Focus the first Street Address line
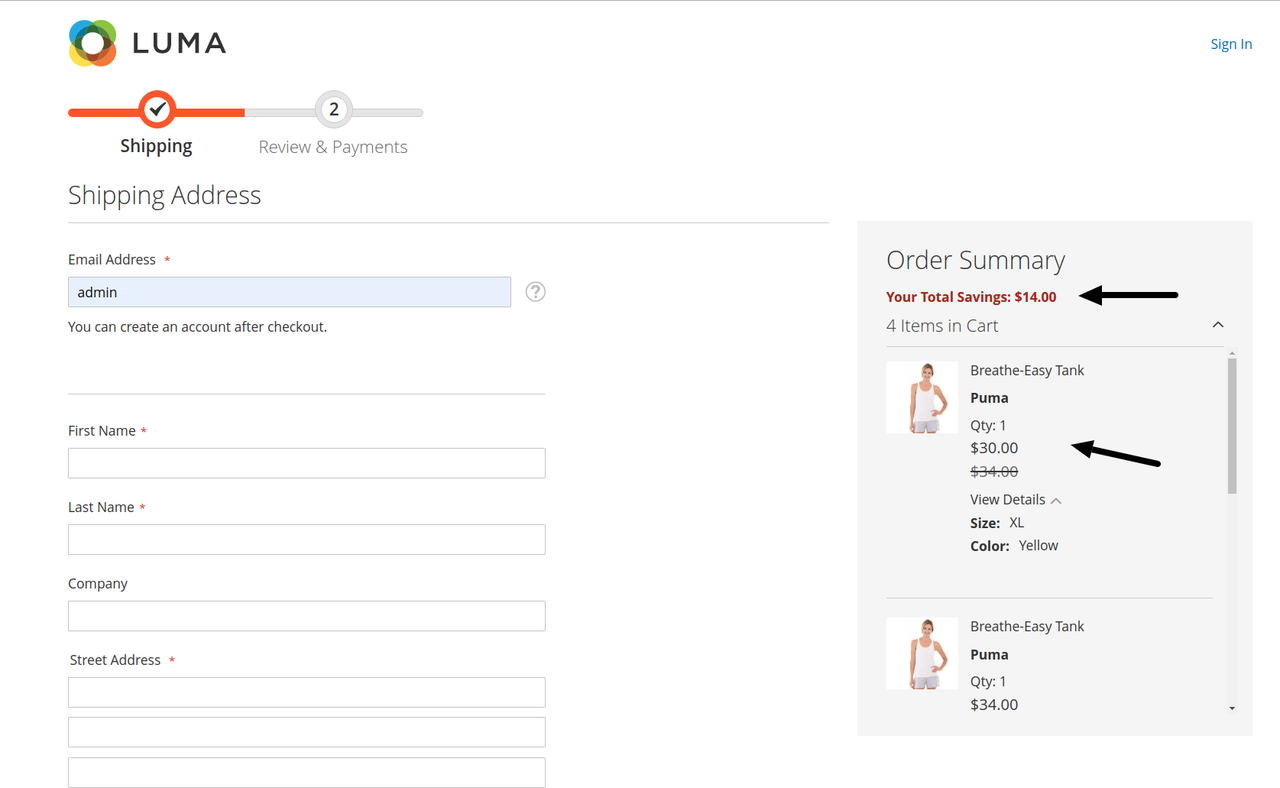 point(306,692)
